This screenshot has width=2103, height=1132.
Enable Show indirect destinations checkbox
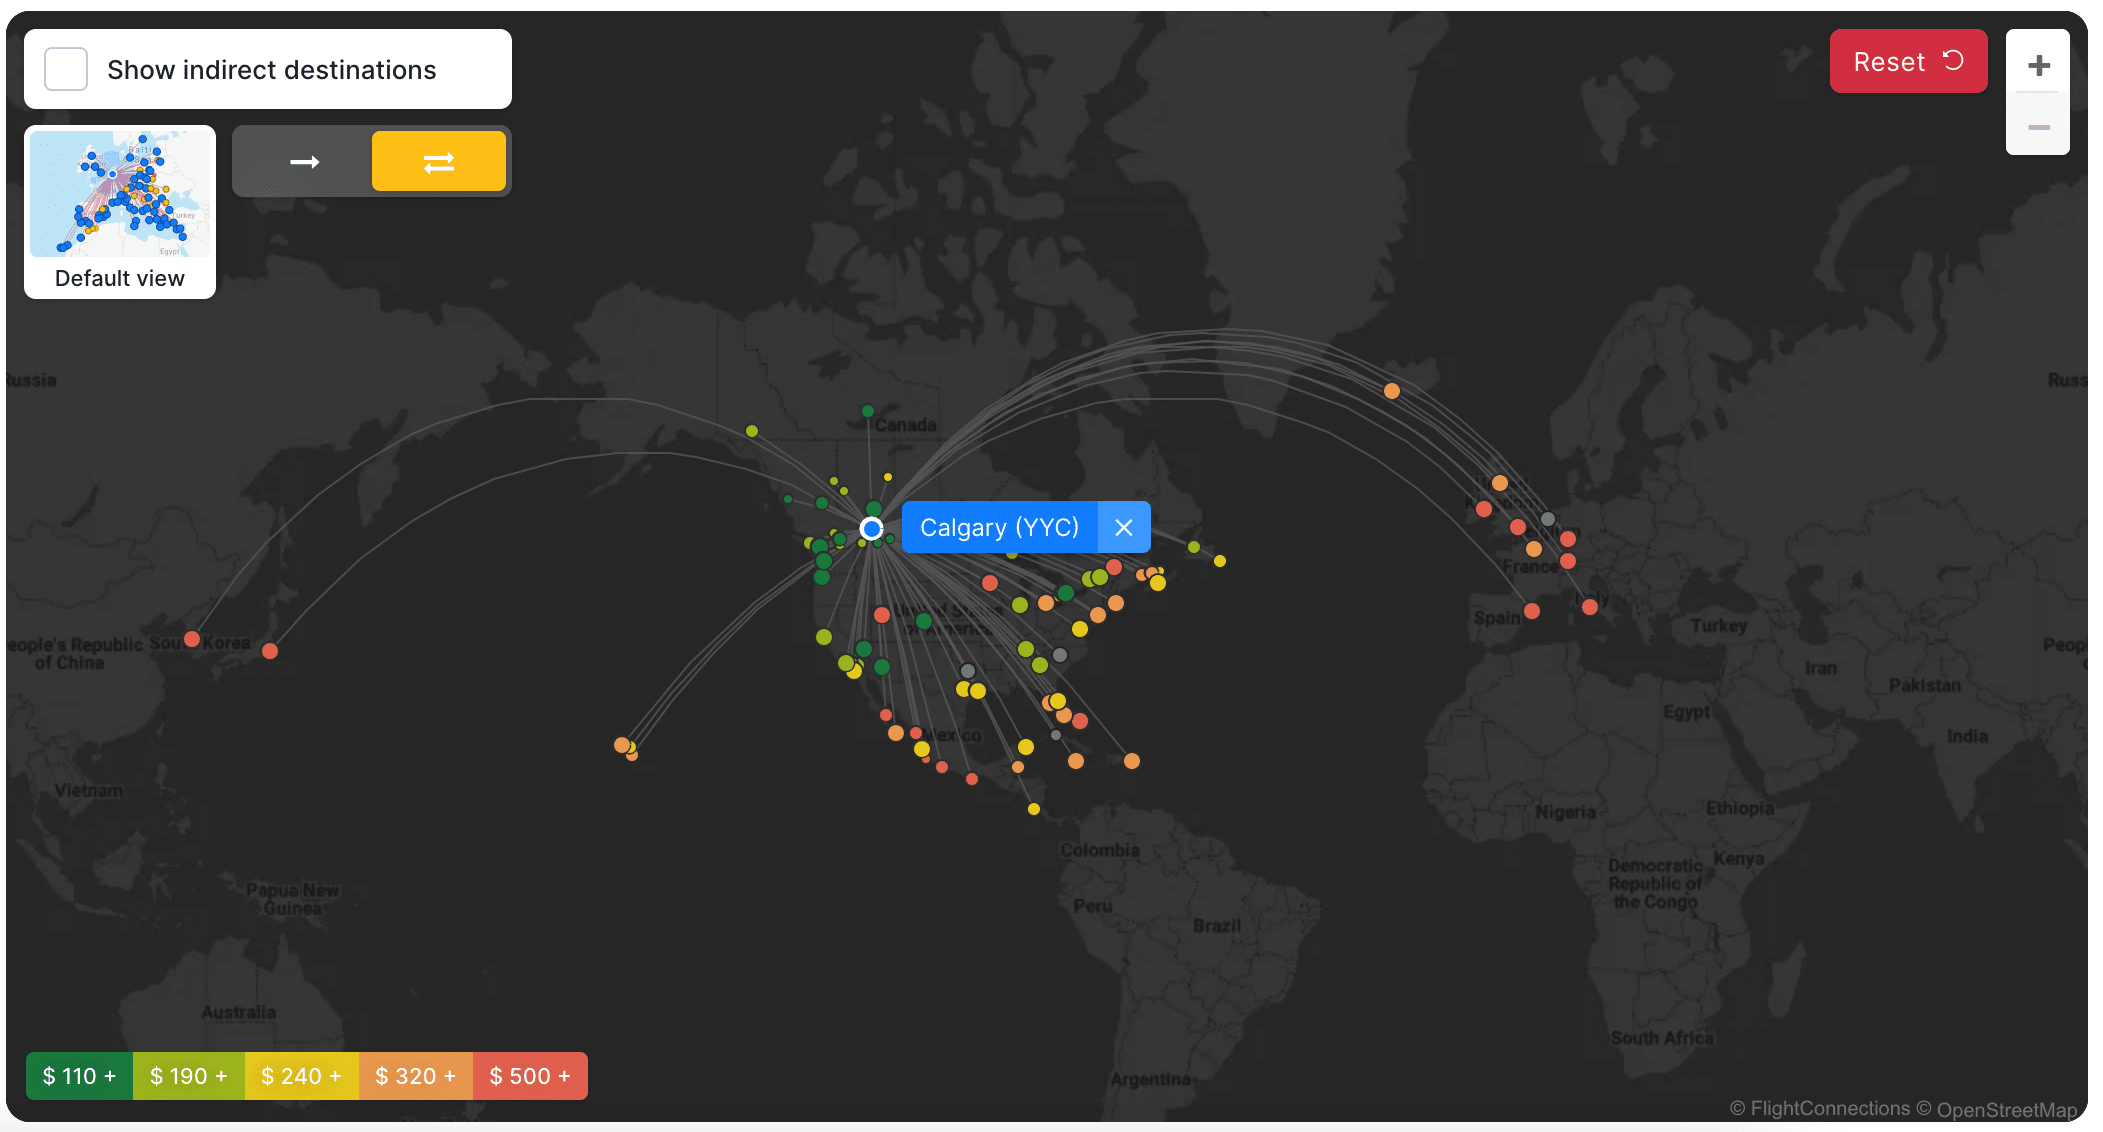(x=66, y=70)
